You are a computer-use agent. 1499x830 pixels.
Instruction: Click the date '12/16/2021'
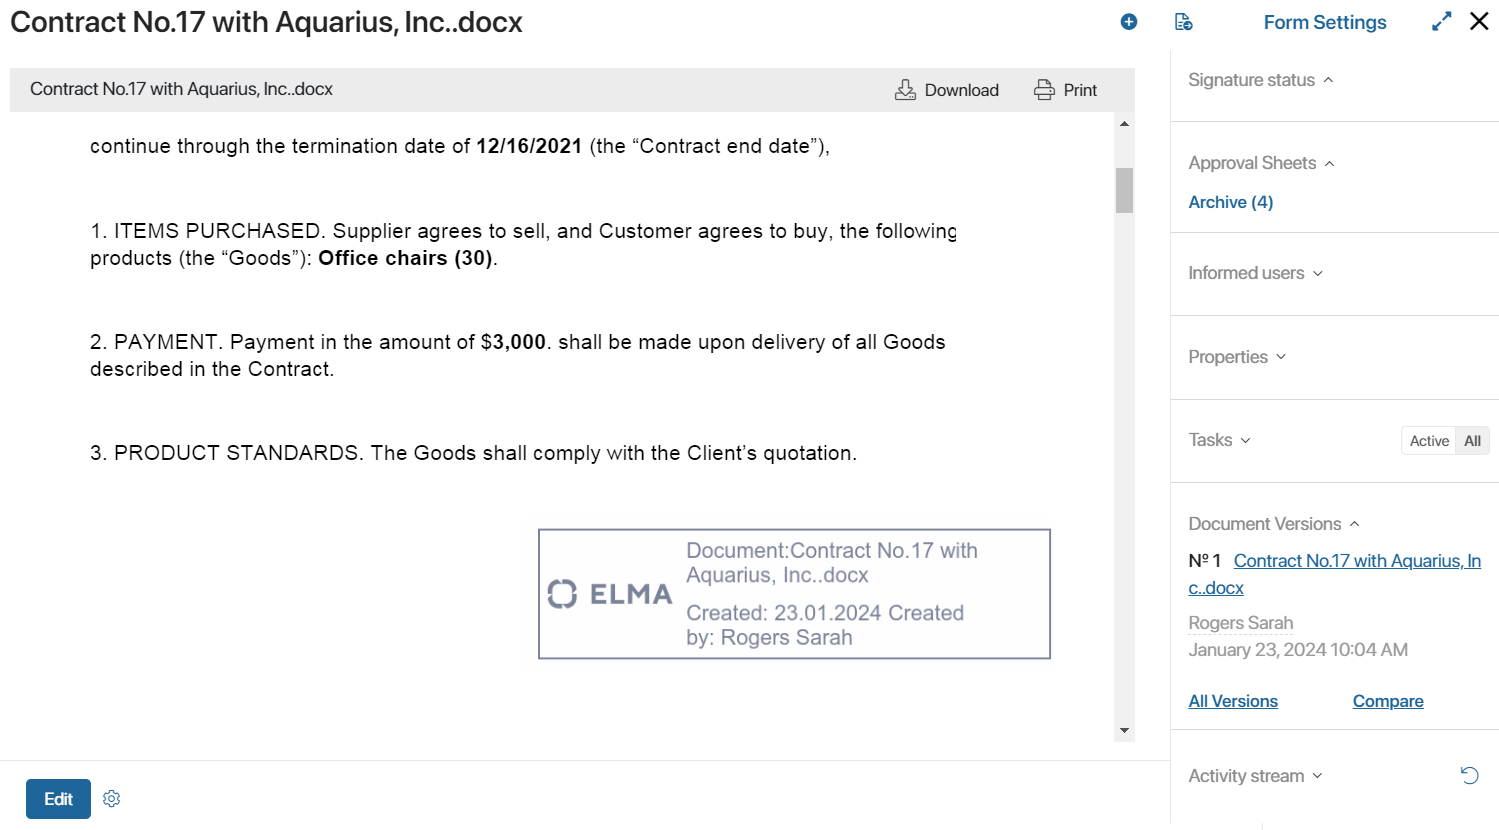[529, 146]
